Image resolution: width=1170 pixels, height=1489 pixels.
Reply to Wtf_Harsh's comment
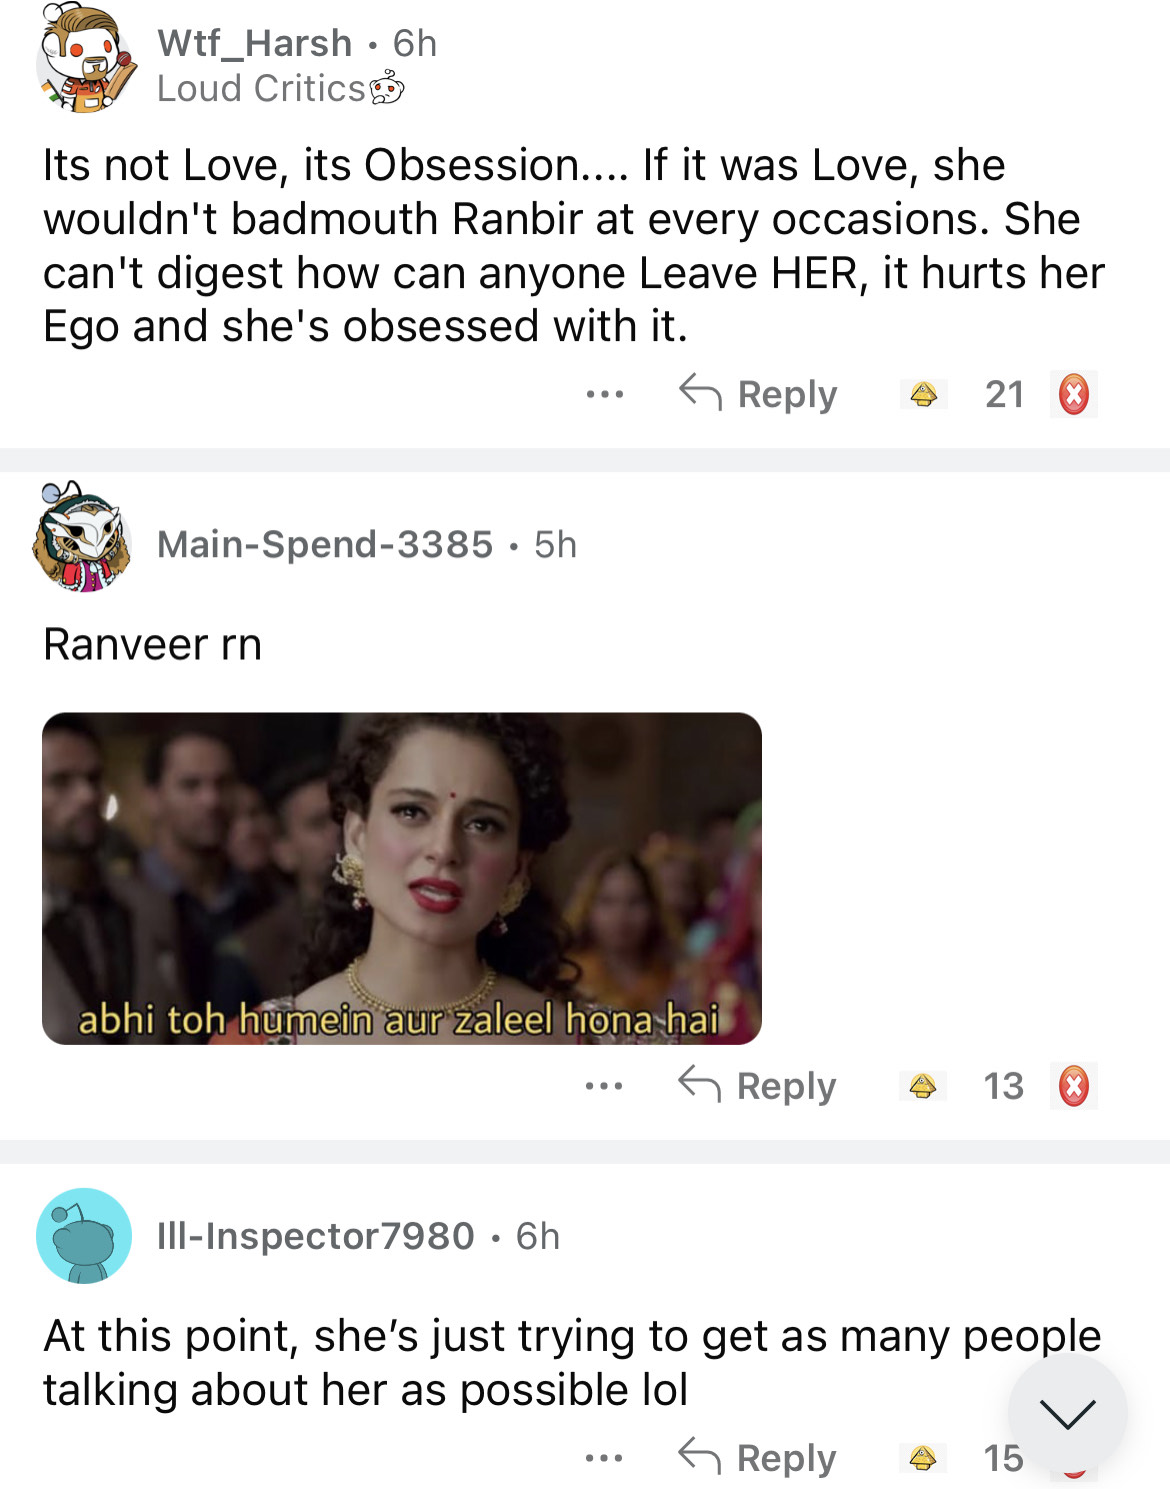[x=758, y=395]
